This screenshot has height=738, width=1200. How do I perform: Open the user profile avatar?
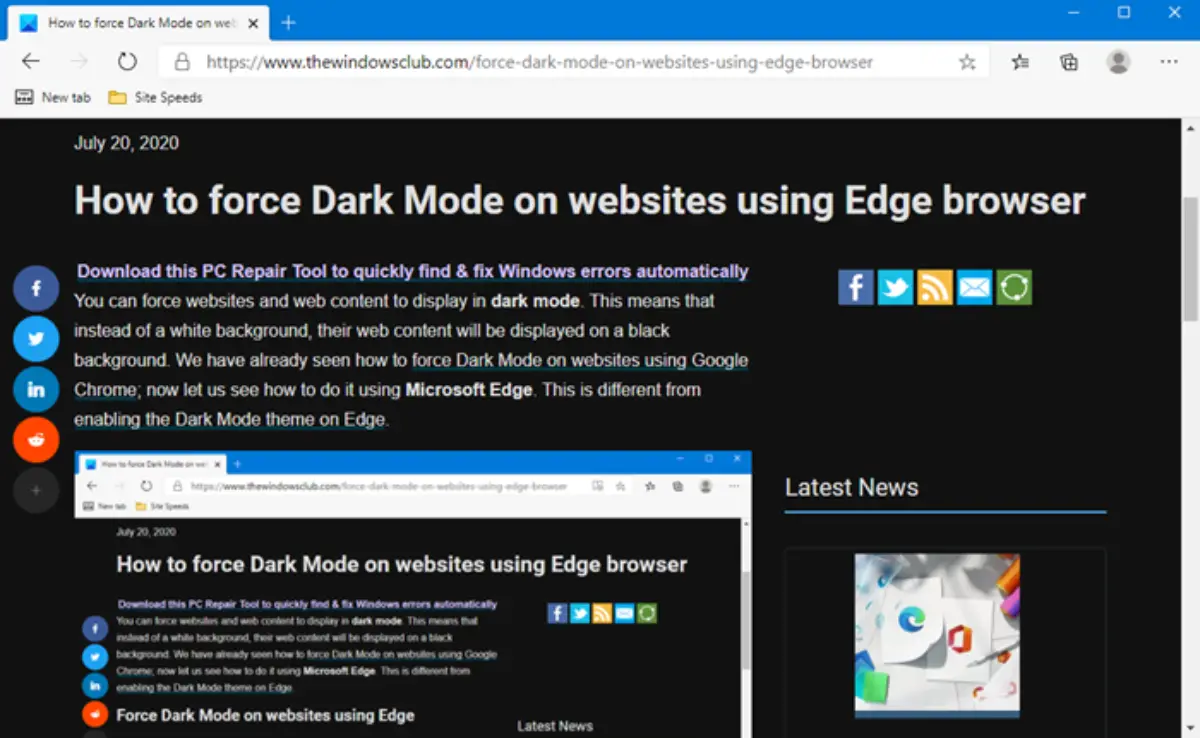coord(1118,62)
